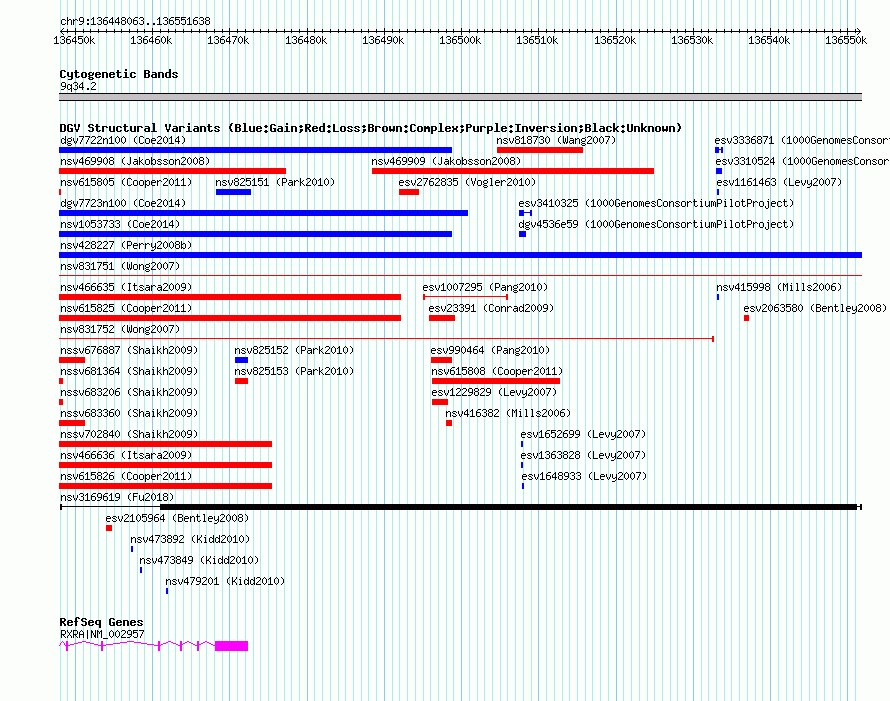Click esv1229829 (Levy2007) label

pyautogui.click(x=494, y=392)
